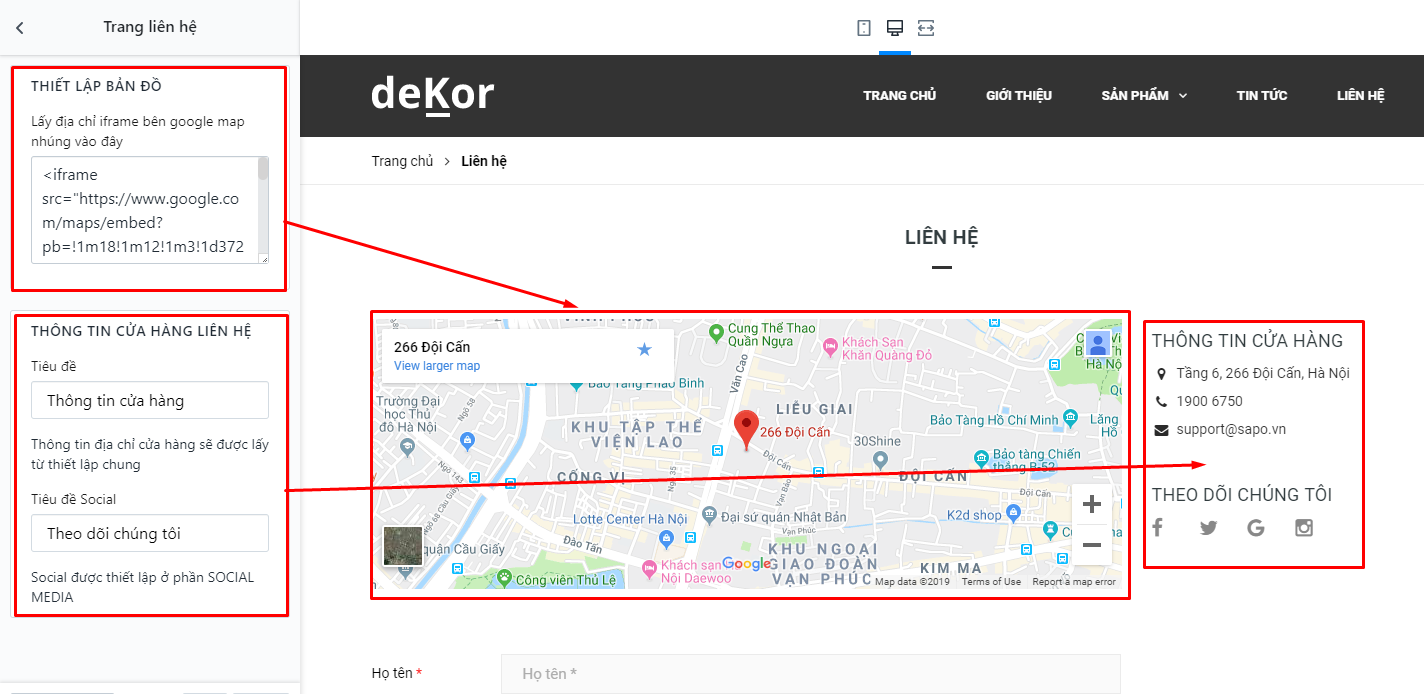1424x694 pixels.
Task: Switch to full-width preview icon
Action: [926, 28]
